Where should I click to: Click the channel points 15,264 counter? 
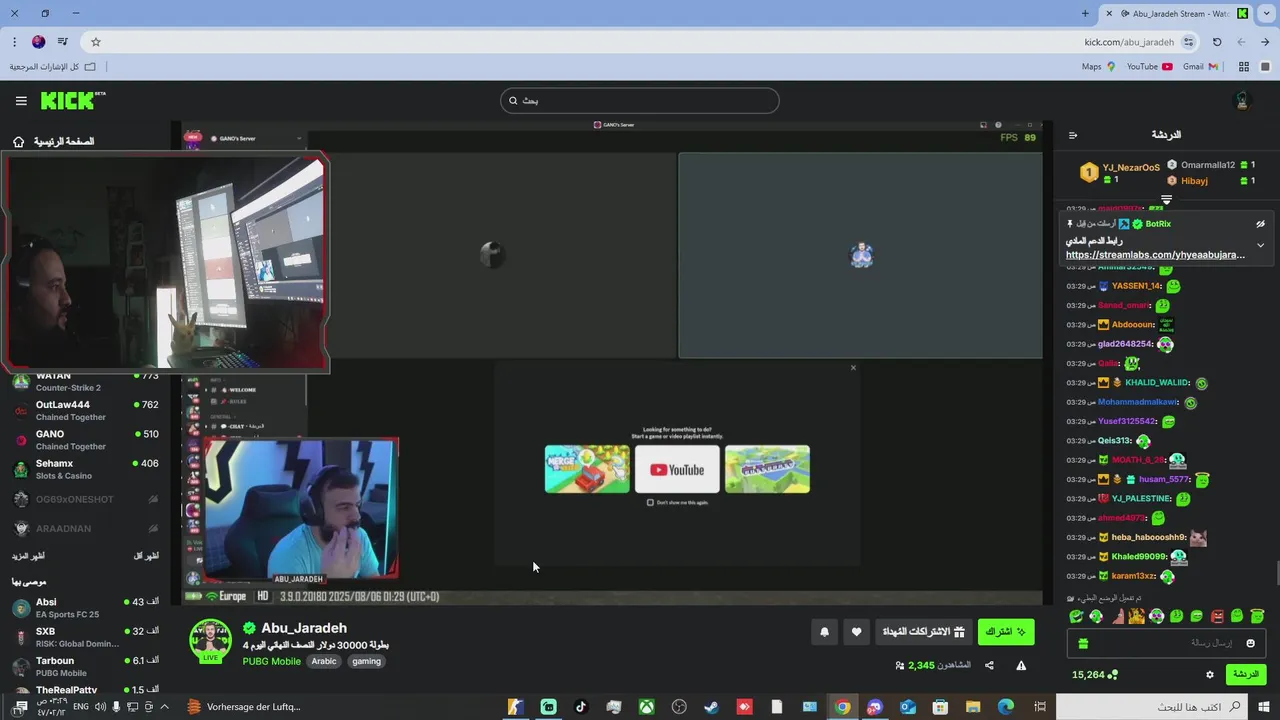pos(1094,675)
